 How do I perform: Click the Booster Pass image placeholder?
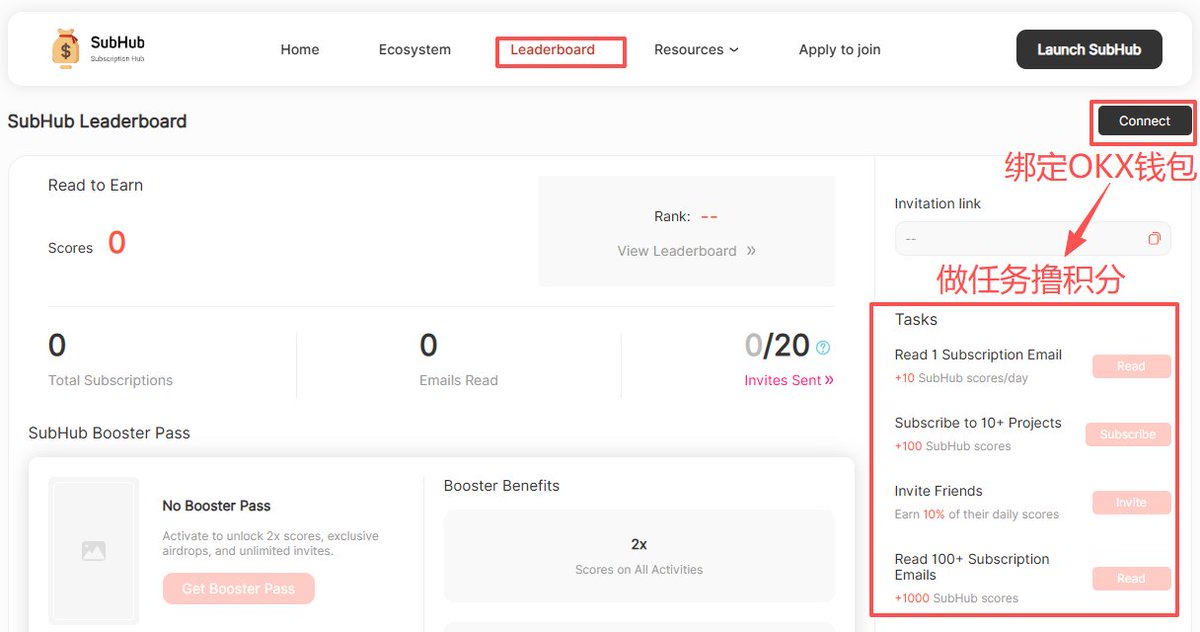click(x=94, y=551)
